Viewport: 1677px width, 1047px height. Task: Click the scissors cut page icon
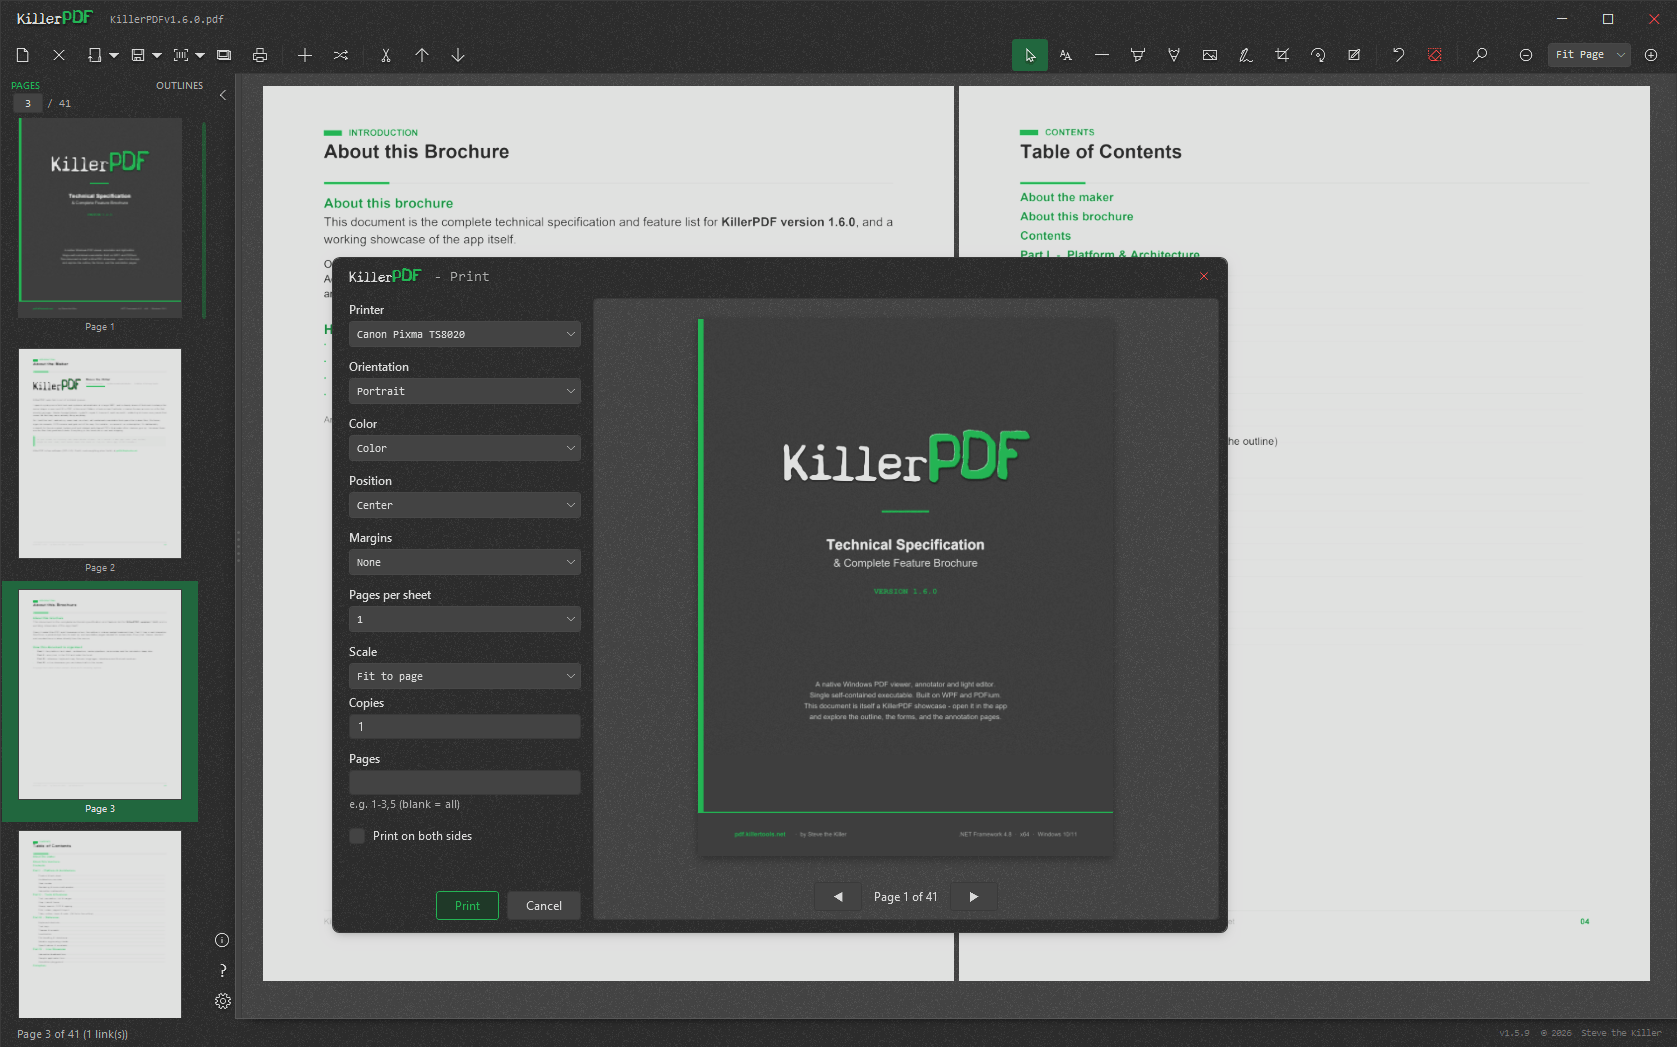[386, 55]
